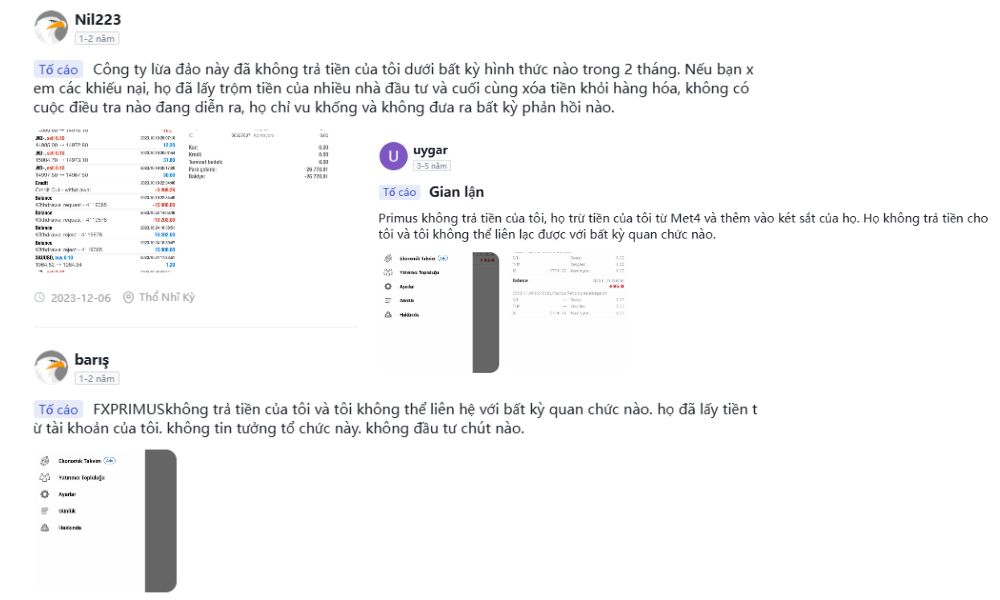1000x600 pixels.
Task: Open barış's attached screenshot thumbnail
Action: coord(106,520)
